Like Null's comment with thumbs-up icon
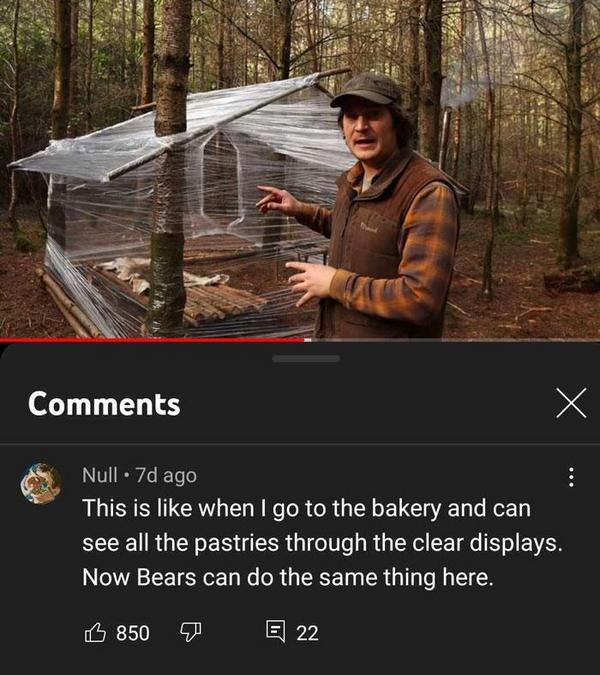Screen dimensions: 600x675 click(x=95, y=632)
